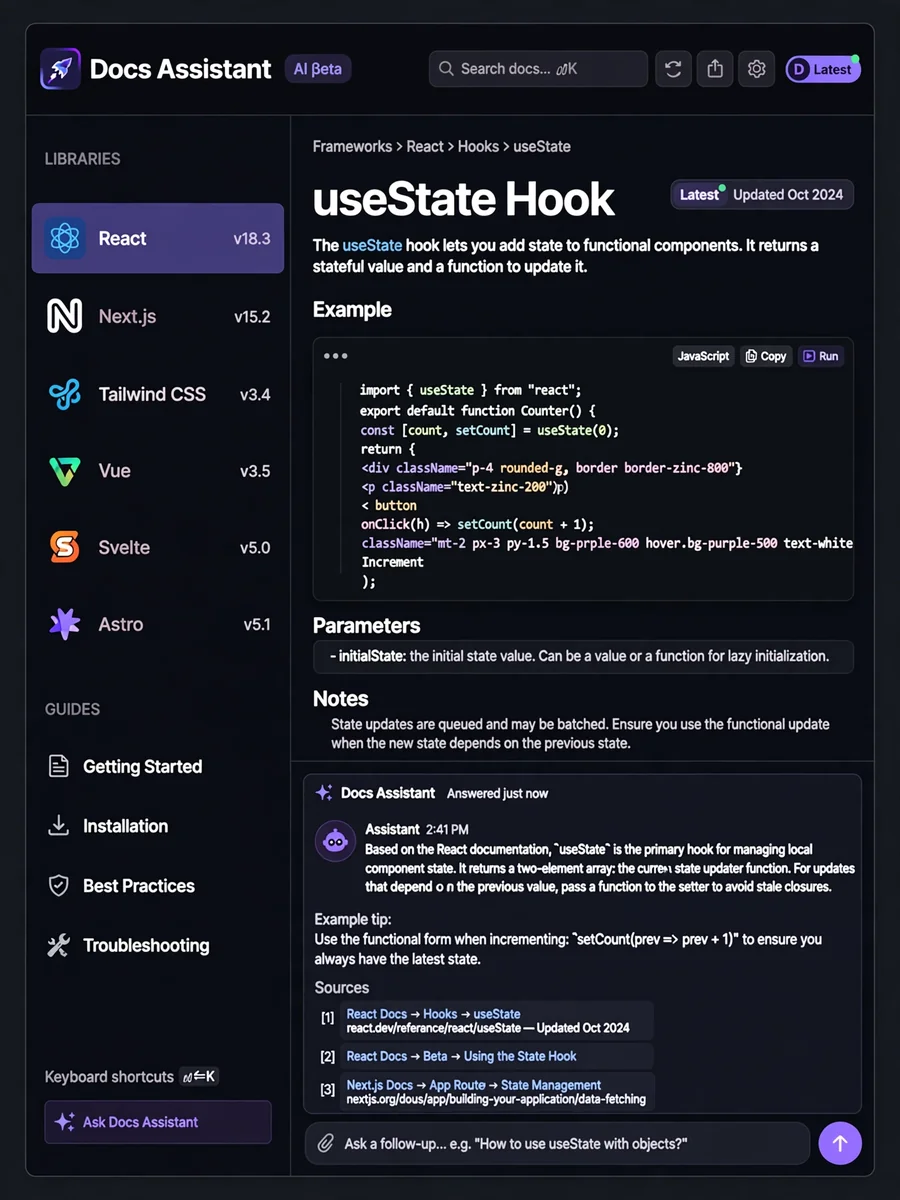Run the example code
Screen dimensions: 900x1200
click(x=821, y=356)
